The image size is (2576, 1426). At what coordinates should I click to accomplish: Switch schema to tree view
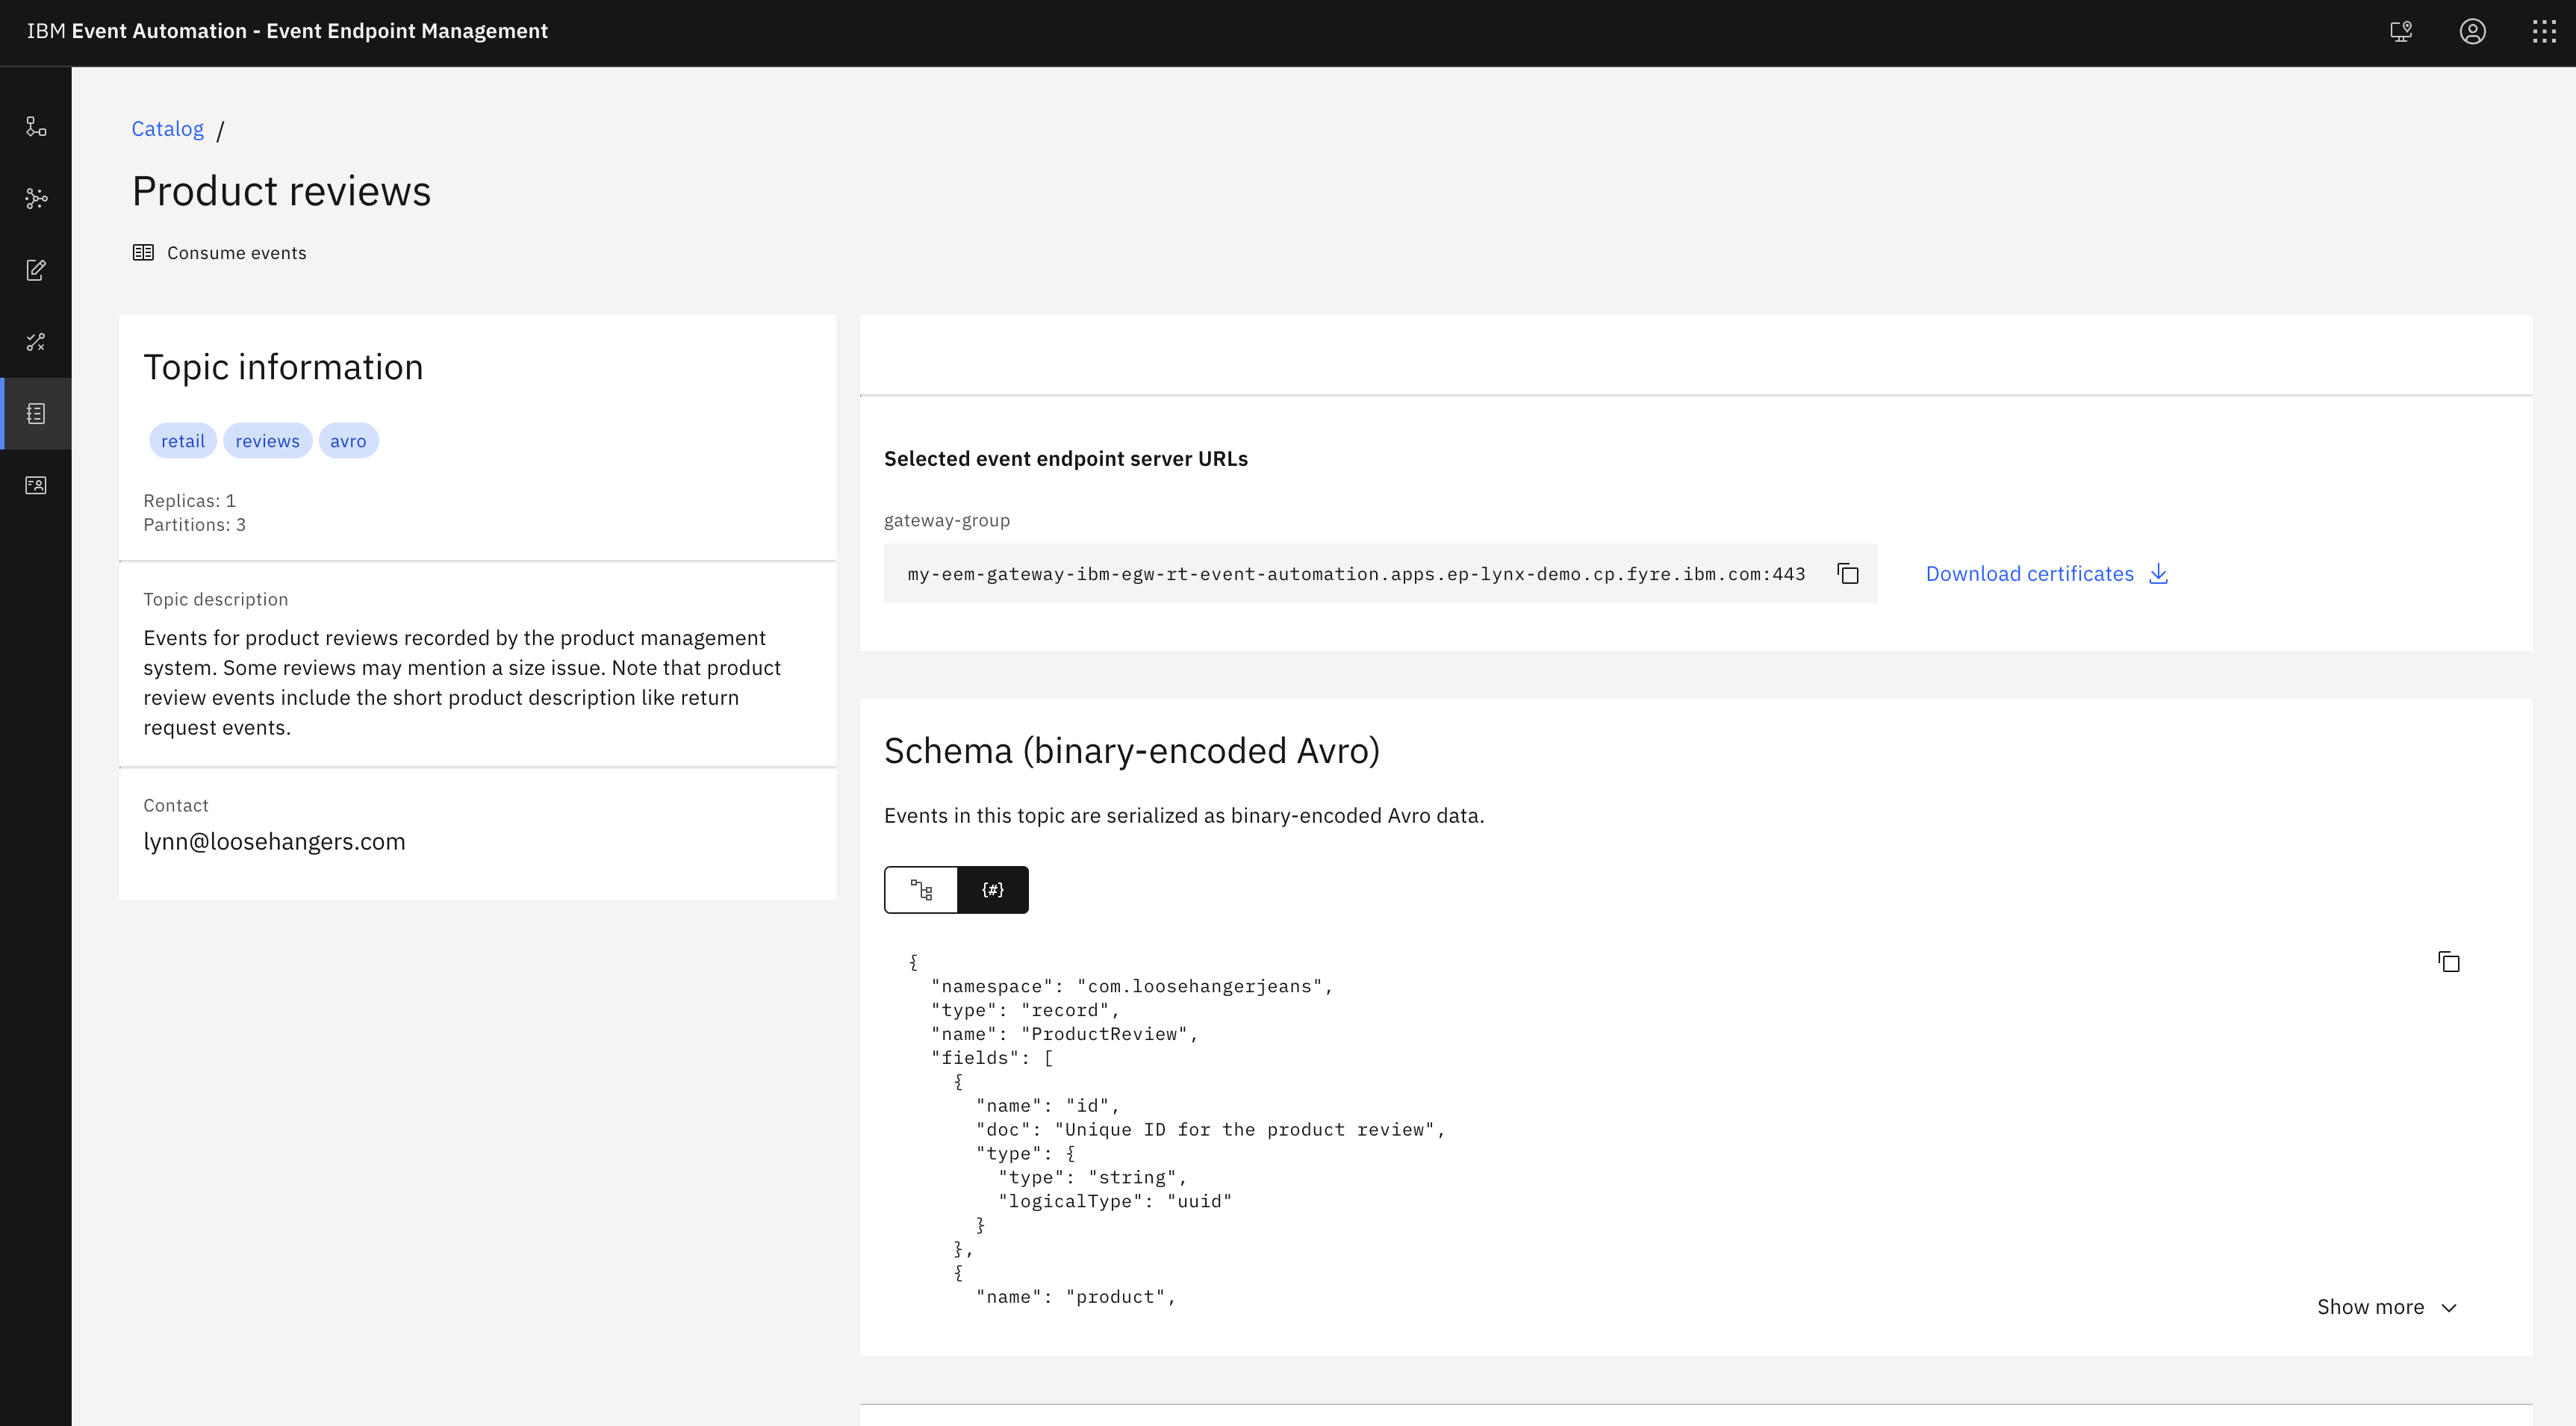point(921,890)
